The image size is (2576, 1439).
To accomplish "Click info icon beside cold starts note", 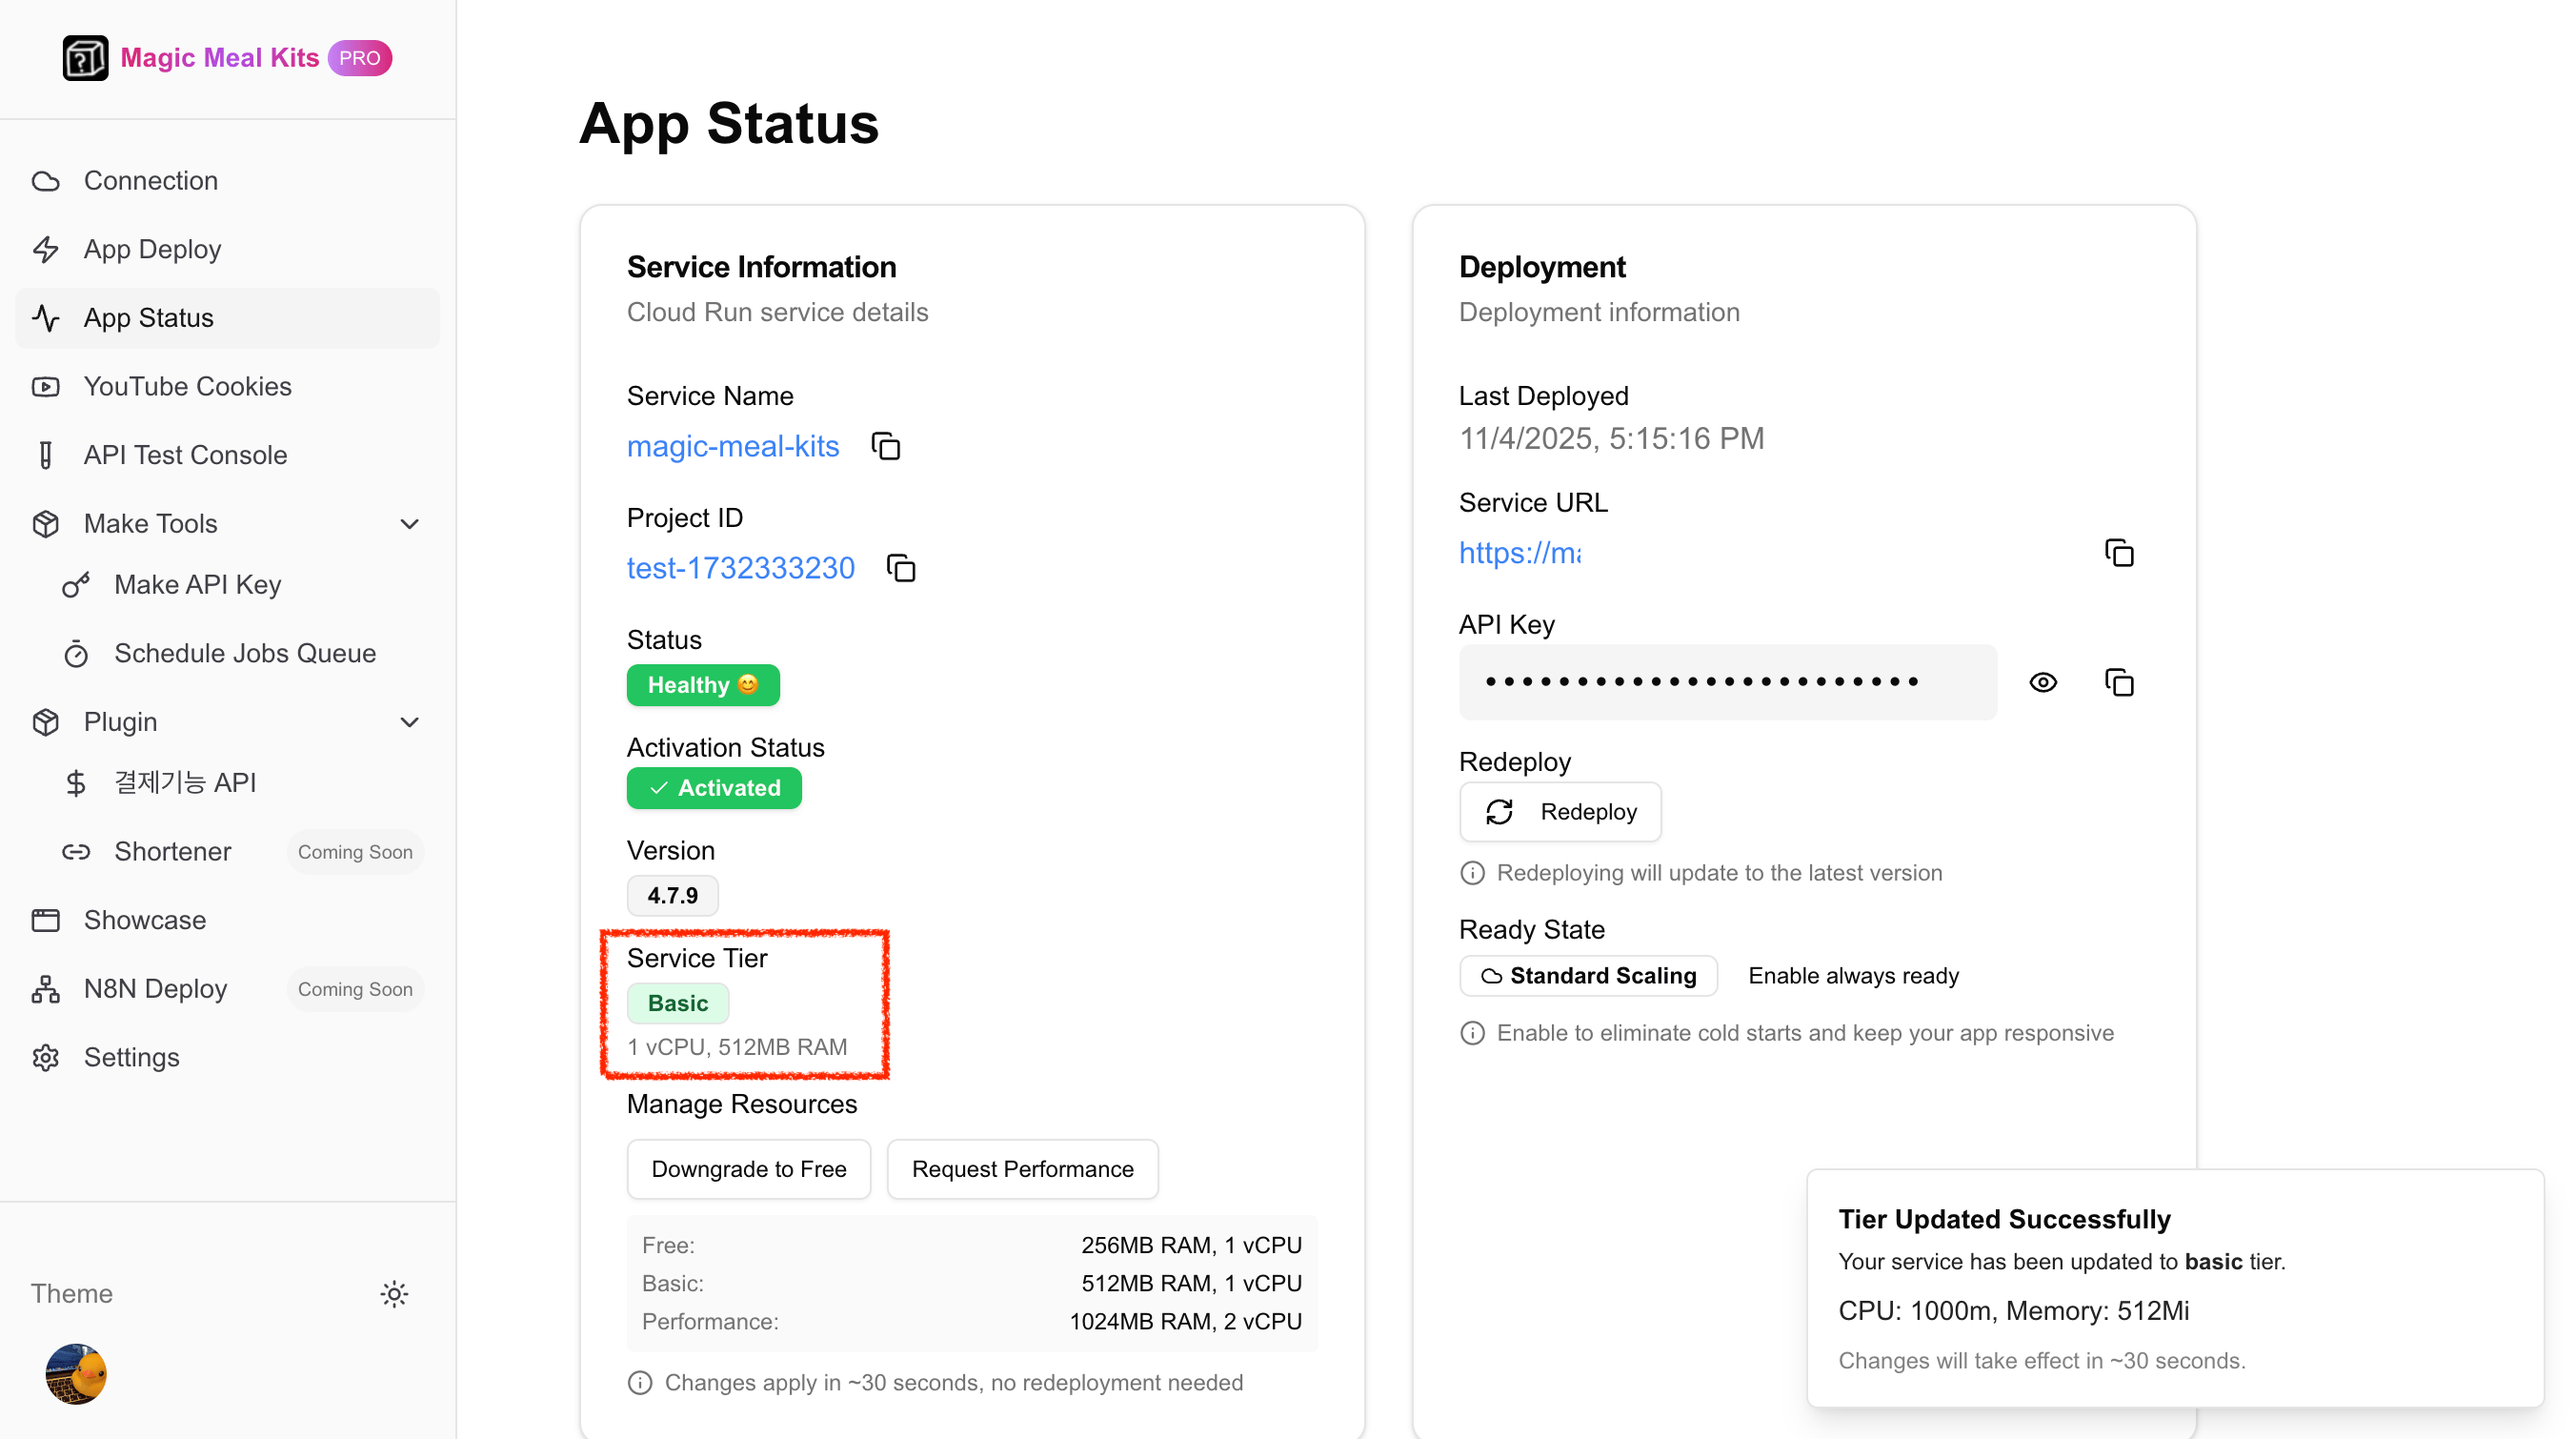I will (x=1472, y=1033).
